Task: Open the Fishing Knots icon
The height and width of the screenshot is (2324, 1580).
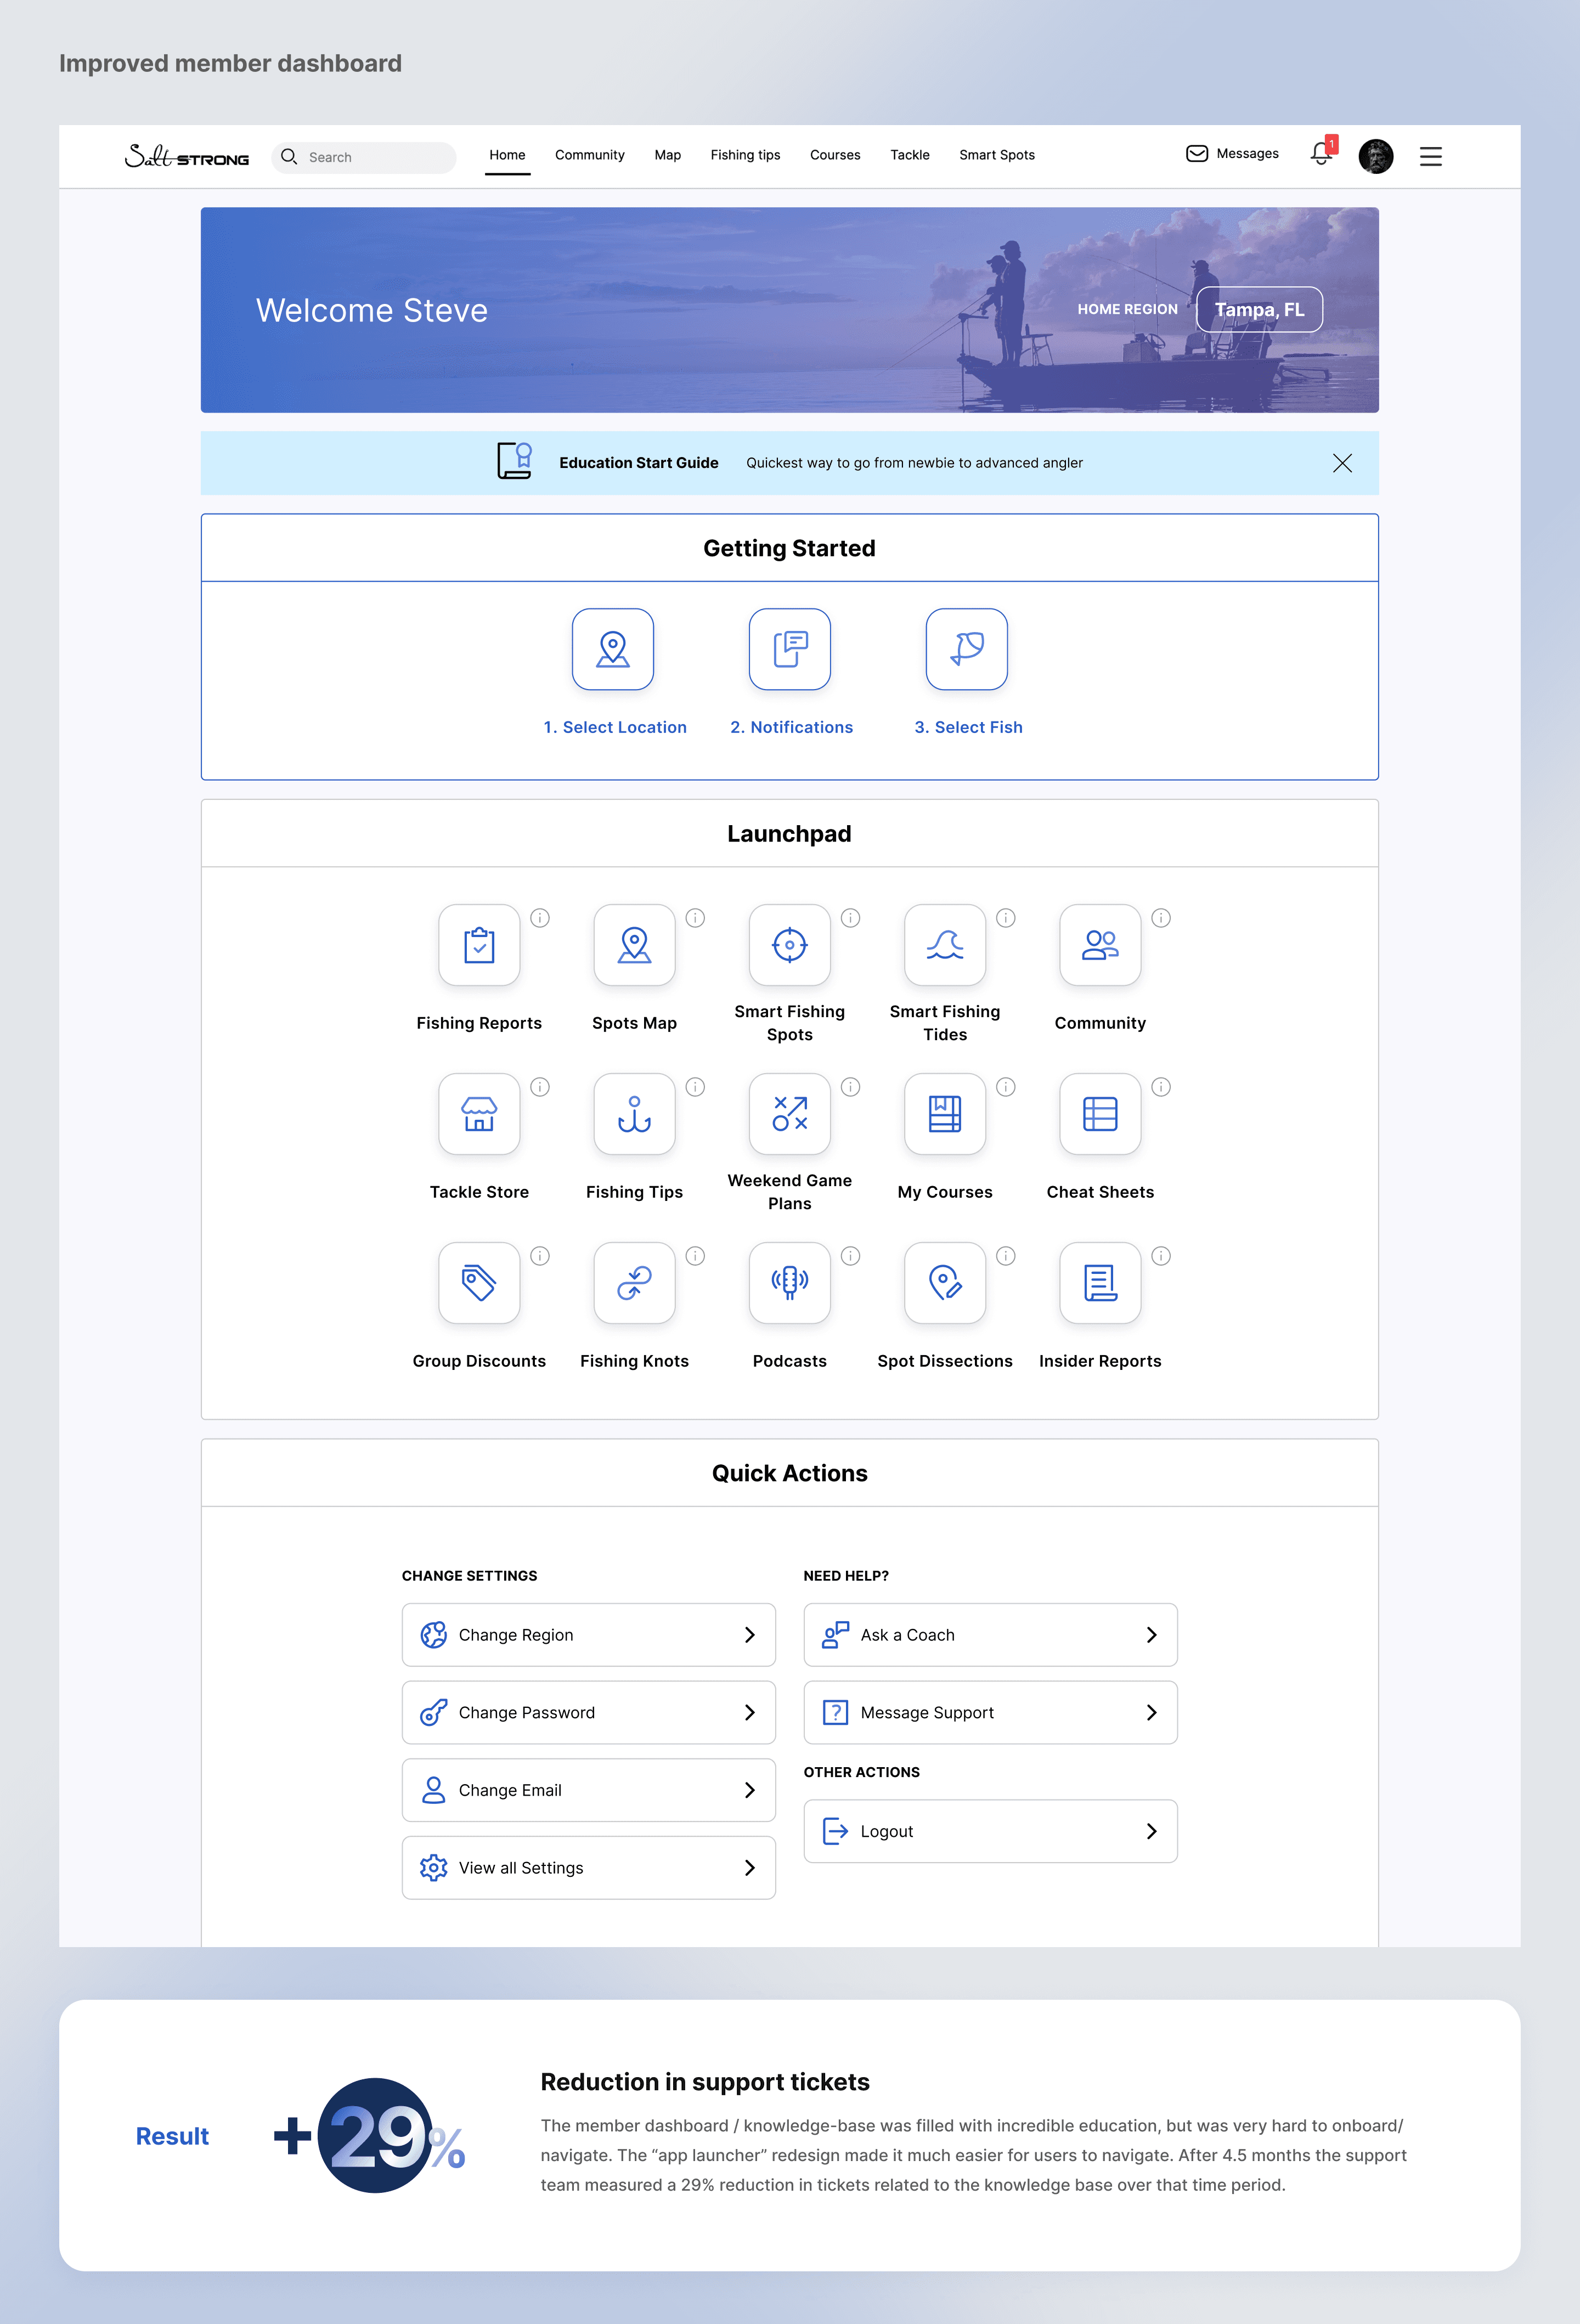Action: tap(634, 1283)
